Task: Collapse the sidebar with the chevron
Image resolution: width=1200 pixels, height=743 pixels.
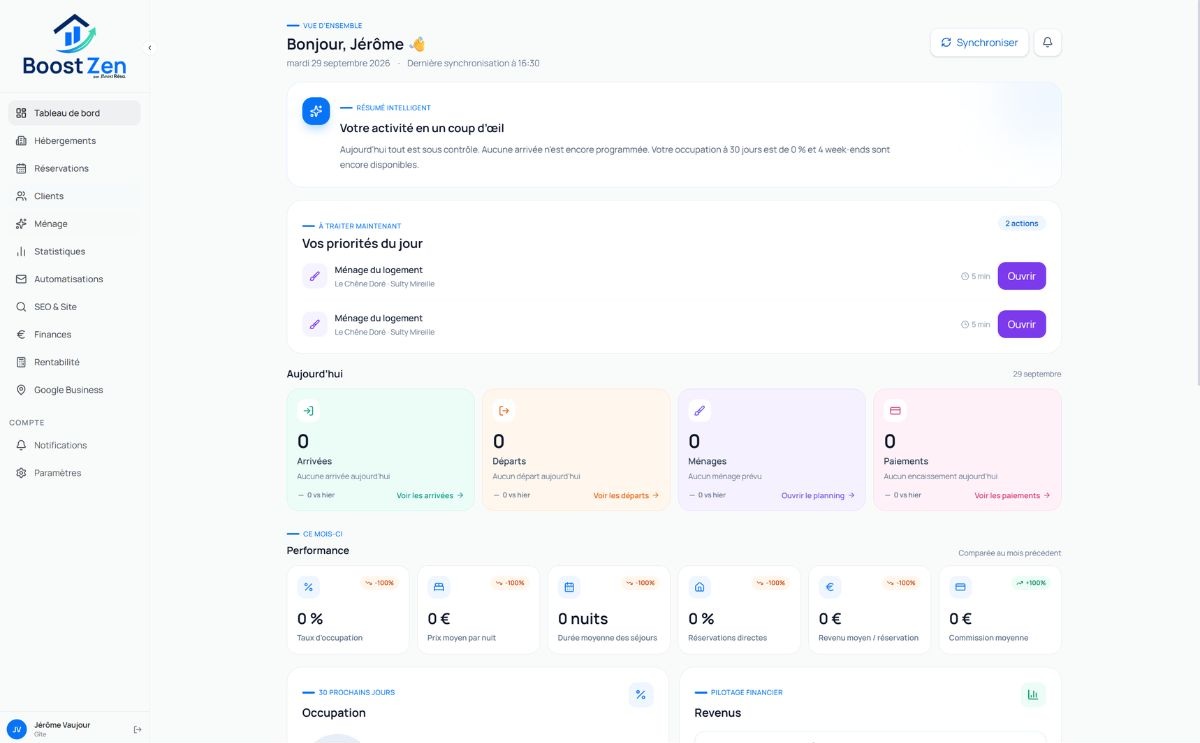Action: 150,47
